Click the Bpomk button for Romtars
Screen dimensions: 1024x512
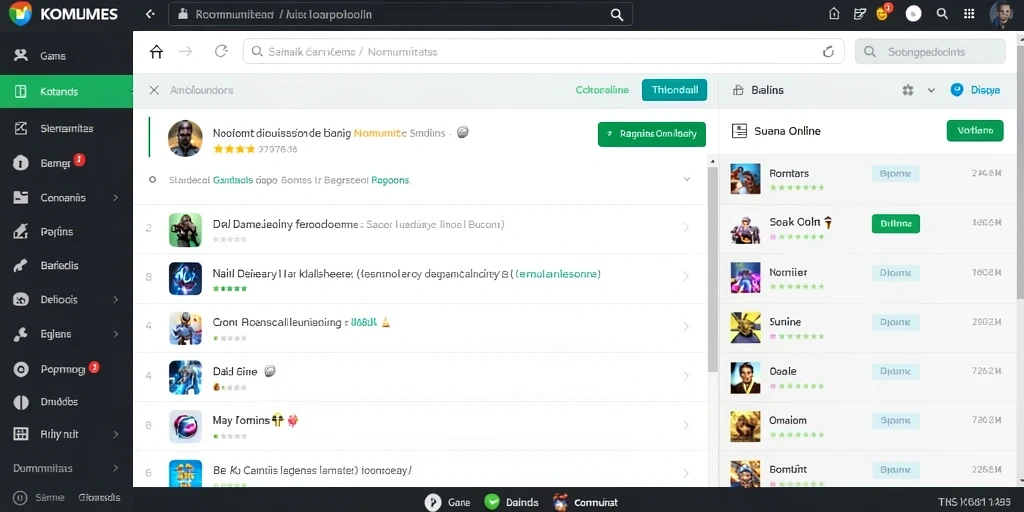[895, 174]
